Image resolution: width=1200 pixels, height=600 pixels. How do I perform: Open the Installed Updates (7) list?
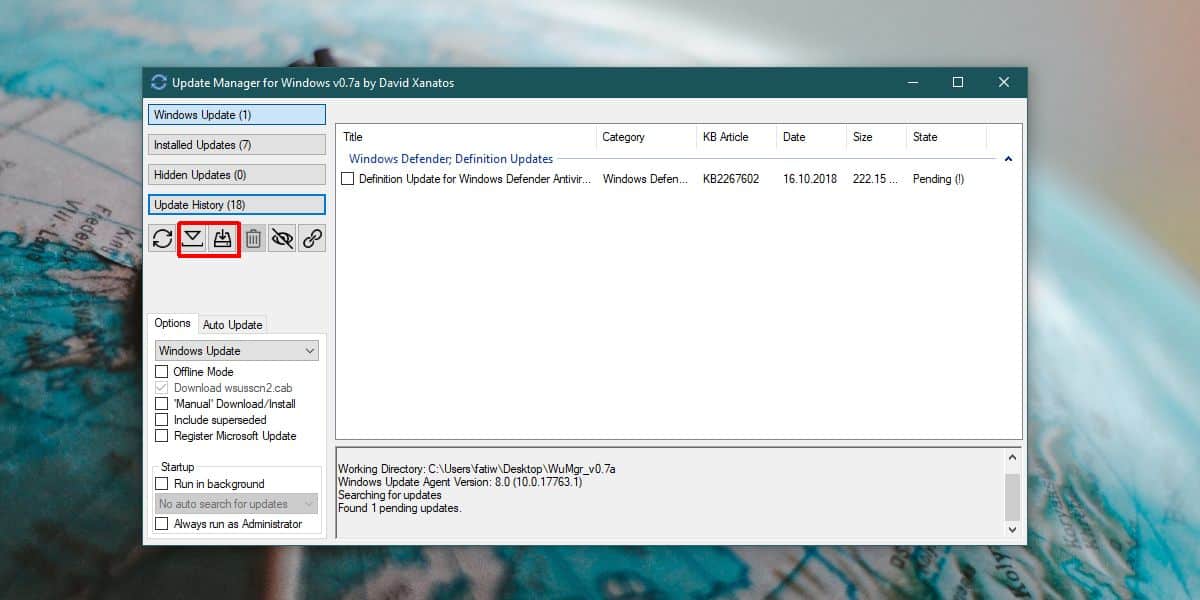(237, 145)
